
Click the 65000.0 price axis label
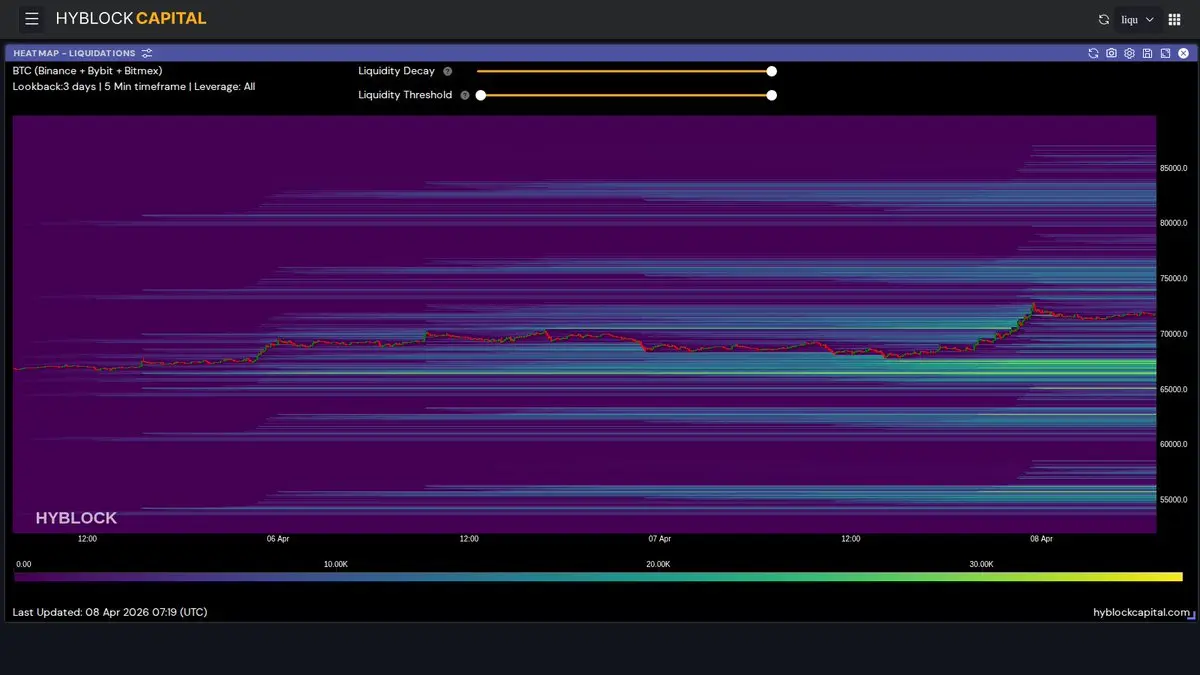pyautogui.click(x=1173, y=389)
